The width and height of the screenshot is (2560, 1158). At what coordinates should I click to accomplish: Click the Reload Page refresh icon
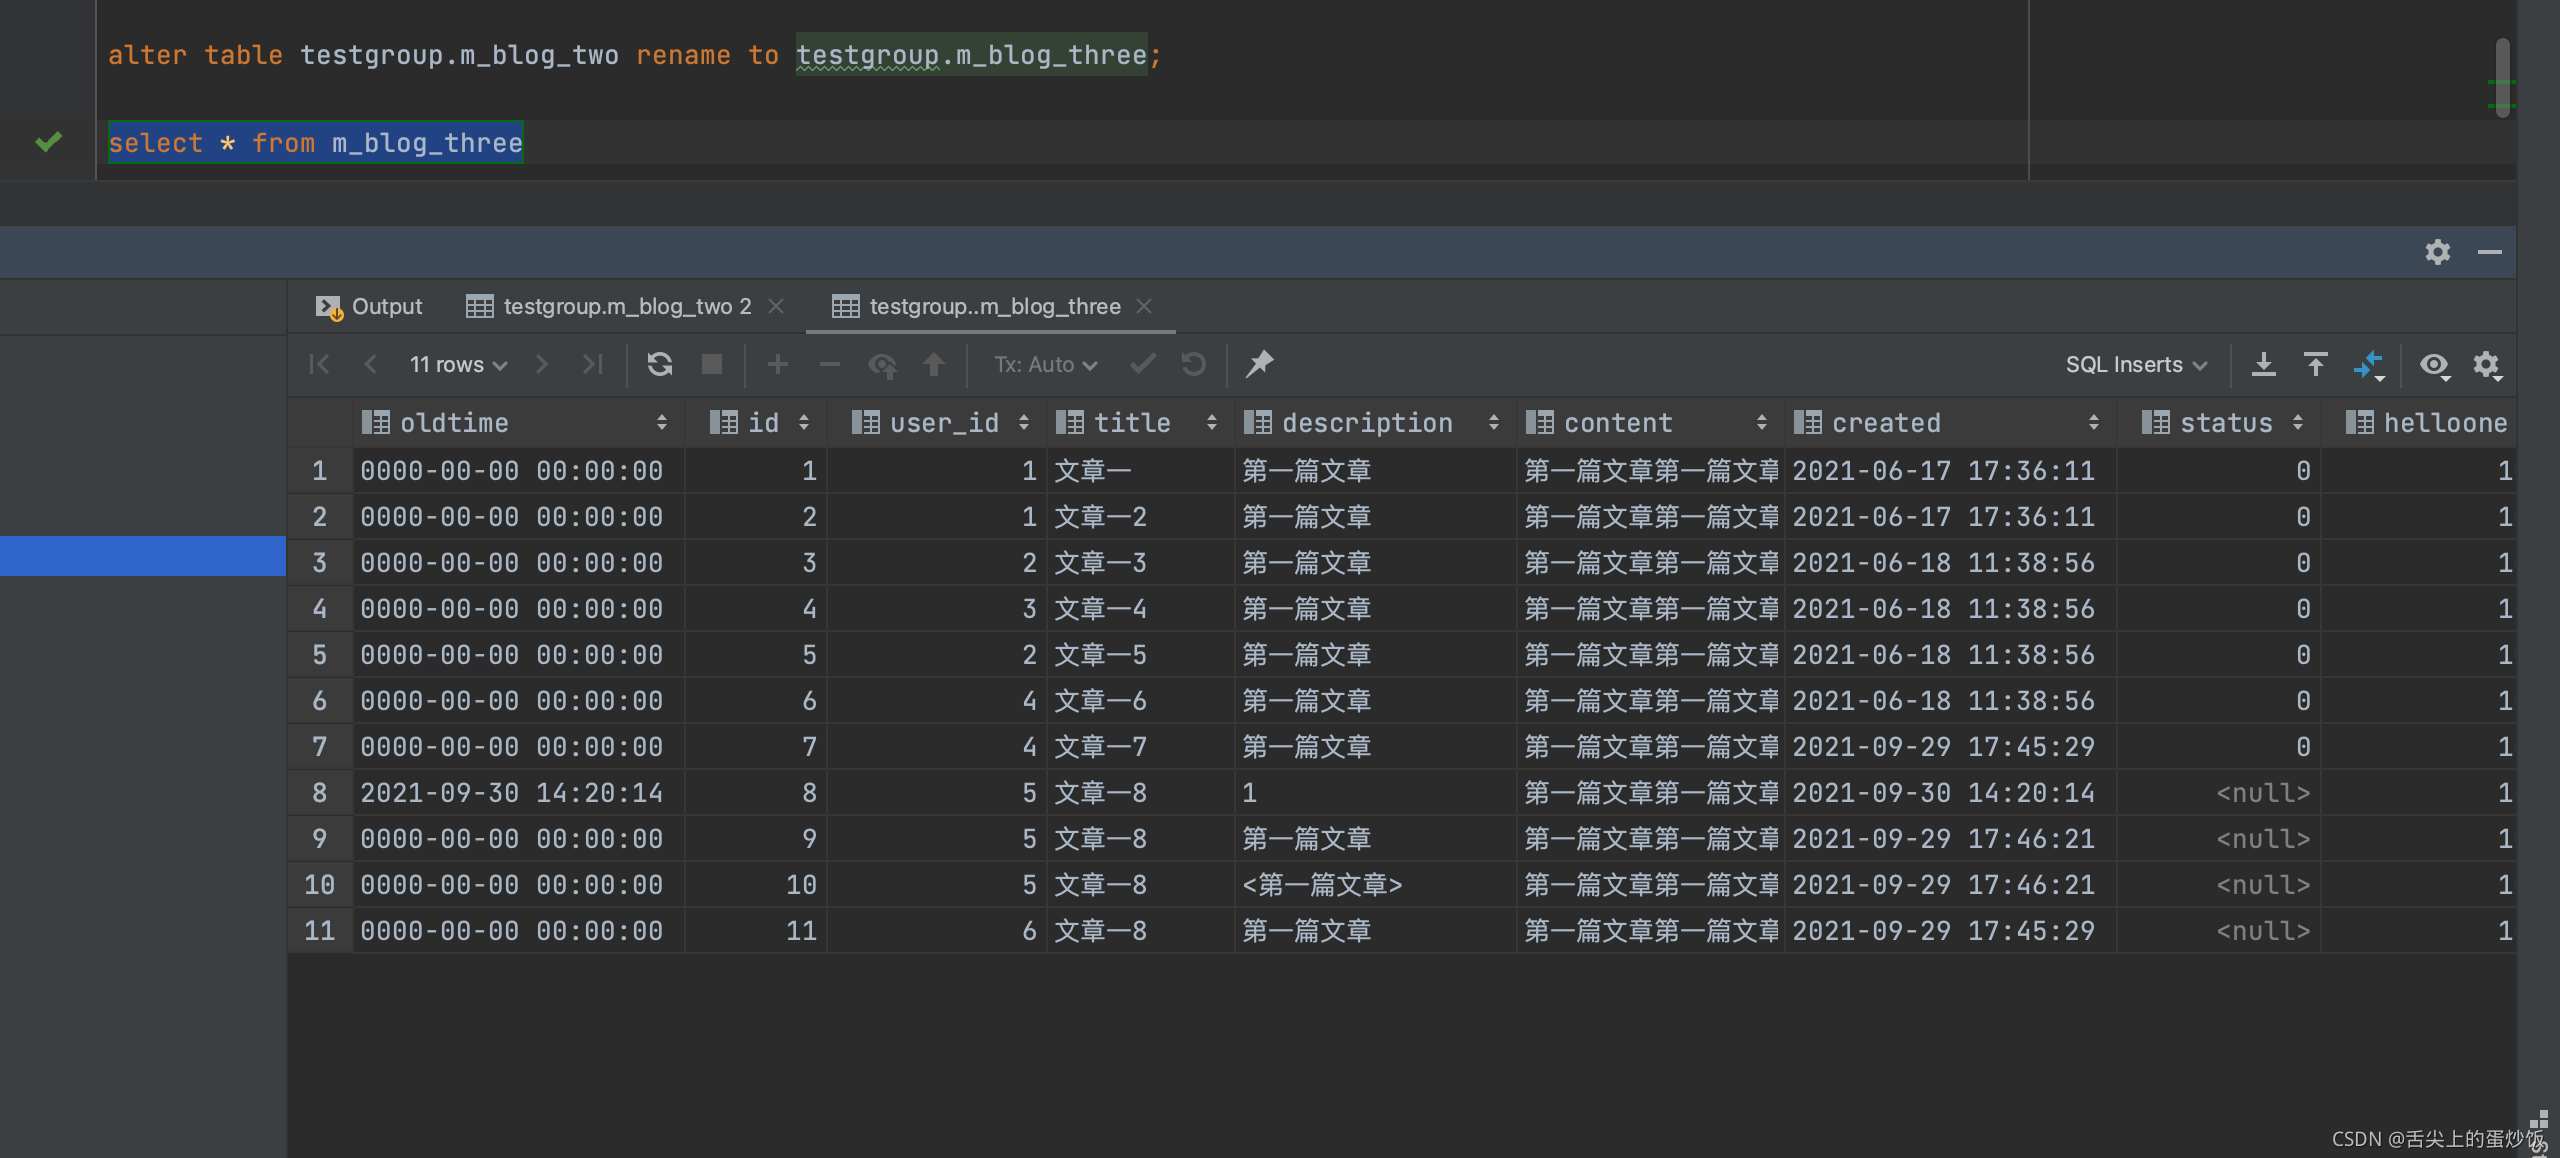click(x=659, y=364)
